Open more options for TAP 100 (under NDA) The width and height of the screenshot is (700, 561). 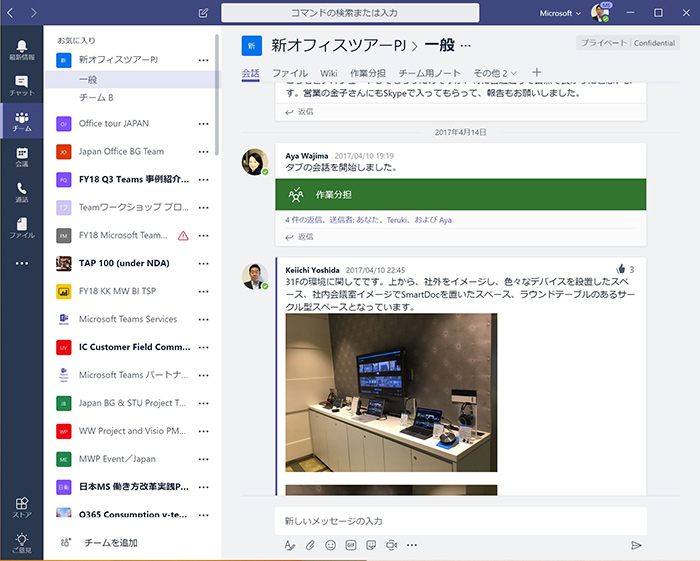(x=204, y=263)
